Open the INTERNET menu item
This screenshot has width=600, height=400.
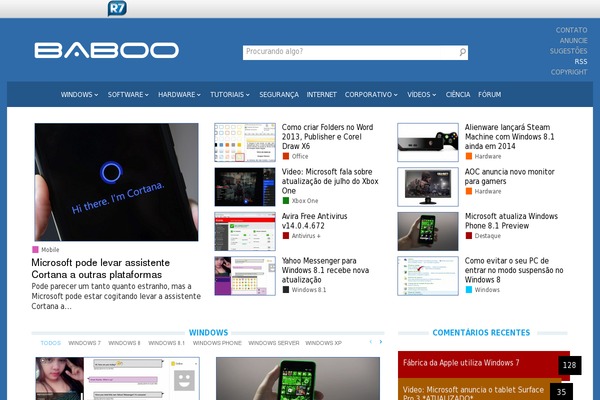point(321,95)
